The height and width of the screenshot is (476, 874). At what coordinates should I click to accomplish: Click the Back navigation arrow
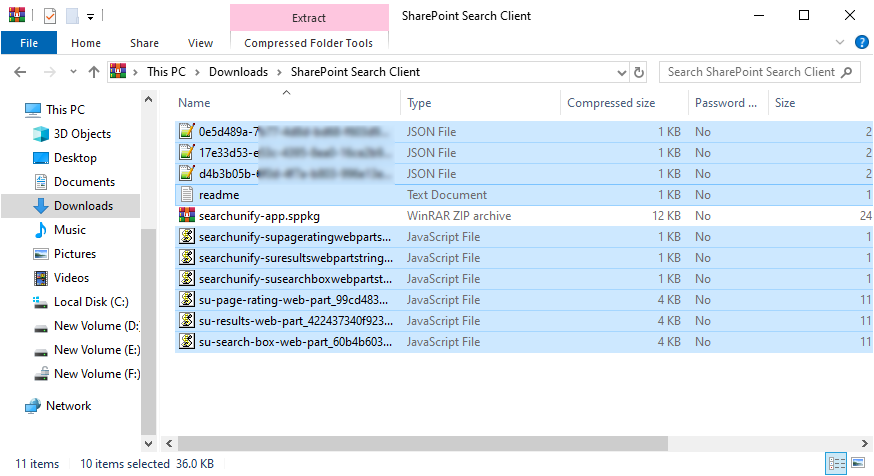tap(21, 72)
